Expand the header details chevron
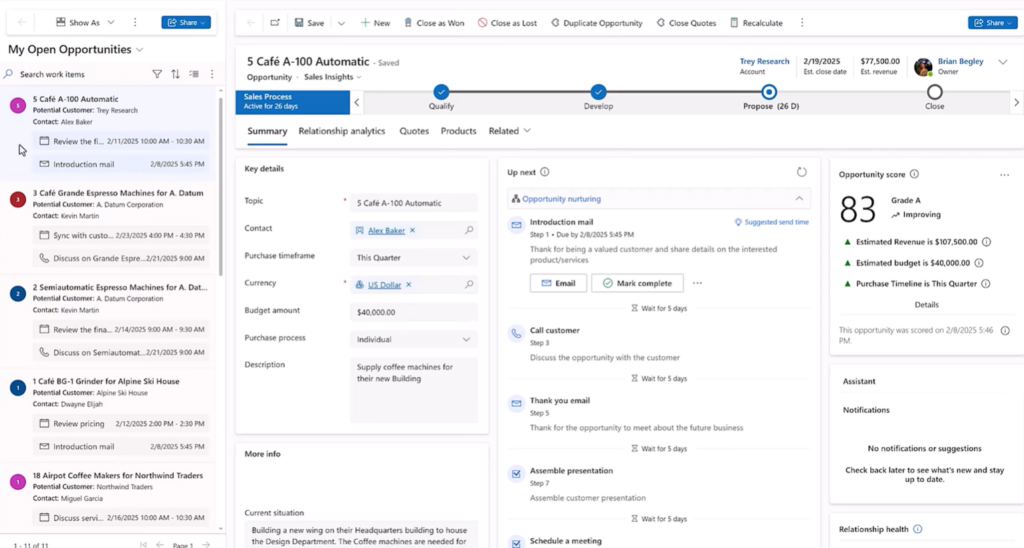Screen dimensions: 1024x548 (x=1002, y=63)
